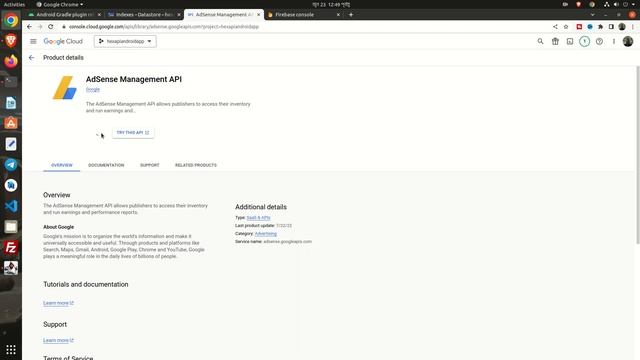Screen dimensions: 640x360
Task: Open the tab search chevron in Chrome
Action: 592,15
